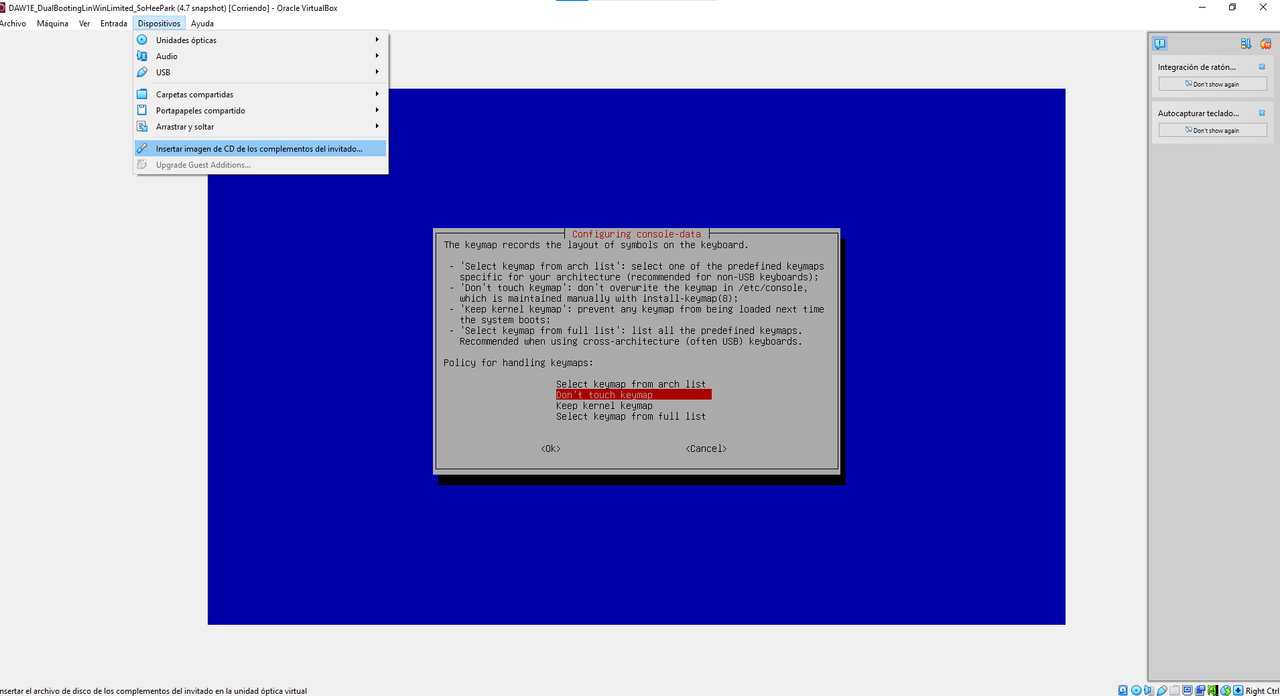Screen dimensions: 1280x696
Task: Expand the USB submenu arrow
Action: tap(377, 72)
